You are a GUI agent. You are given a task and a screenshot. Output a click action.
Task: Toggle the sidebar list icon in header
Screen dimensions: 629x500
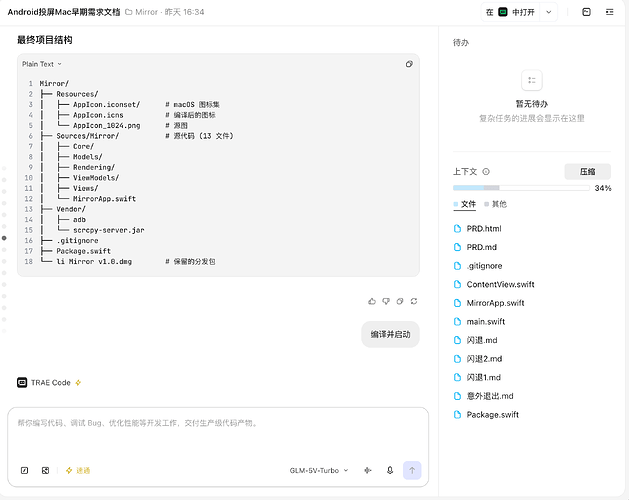tap(609, 12)
